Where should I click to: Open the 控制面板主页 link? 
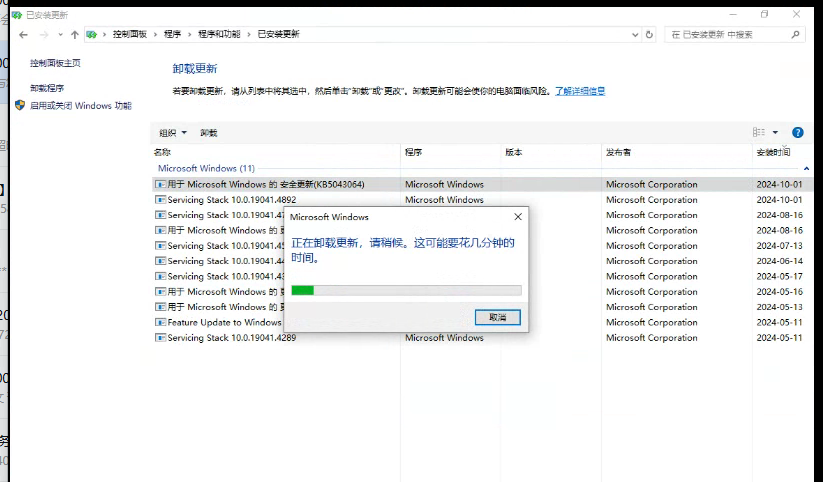55,63
